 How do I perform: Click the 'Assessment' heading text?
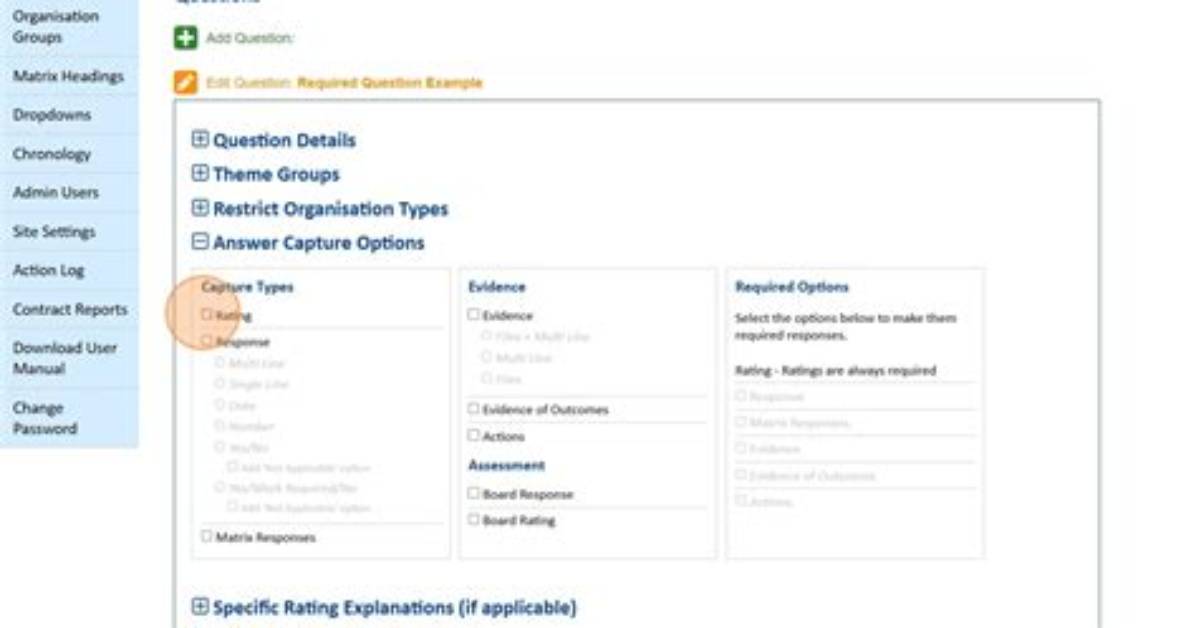click(506, 465)
